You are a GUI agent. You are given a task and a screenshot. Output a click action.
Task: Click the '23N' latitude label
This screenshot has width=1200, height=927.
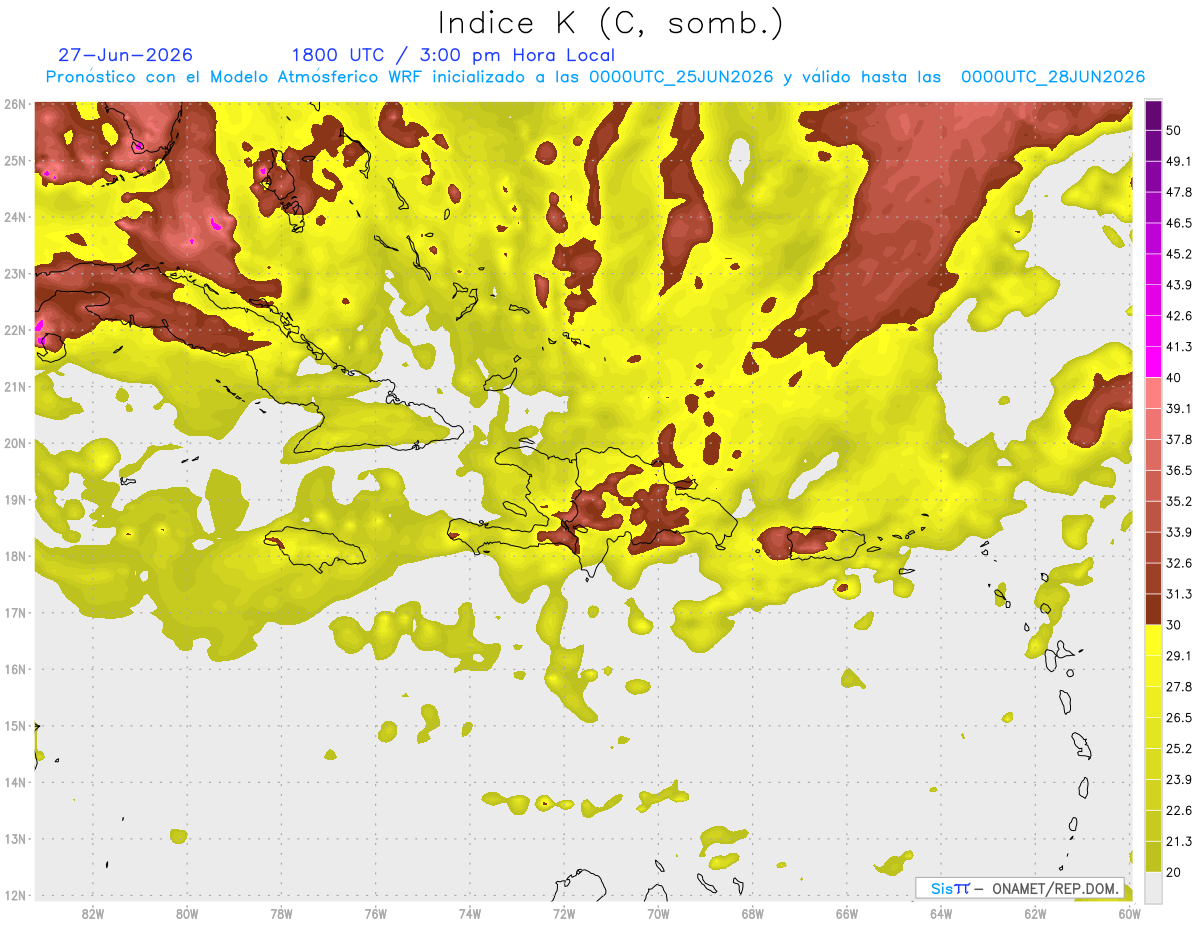pos(15,273)
